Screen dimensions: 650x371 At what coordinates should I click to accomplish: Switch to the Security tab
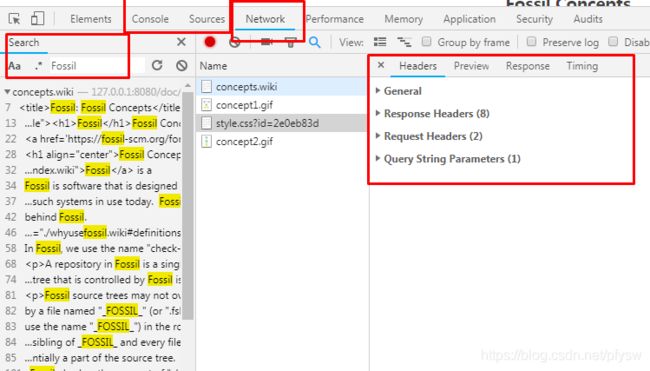534,19
